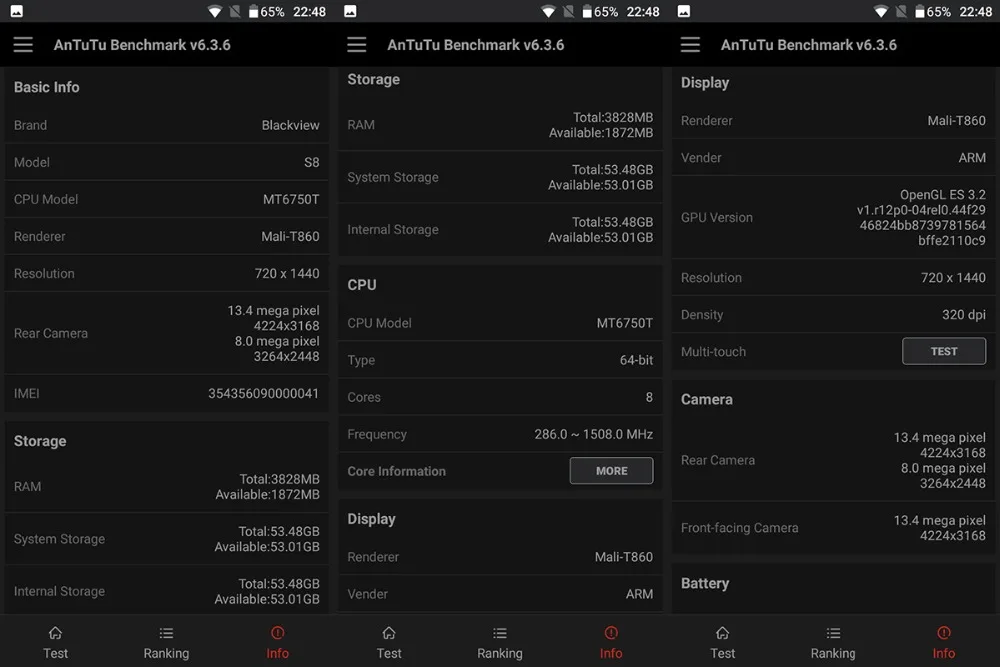
Task: Select Internal Storage row in left screenshot
Action: tap(166, 590)
